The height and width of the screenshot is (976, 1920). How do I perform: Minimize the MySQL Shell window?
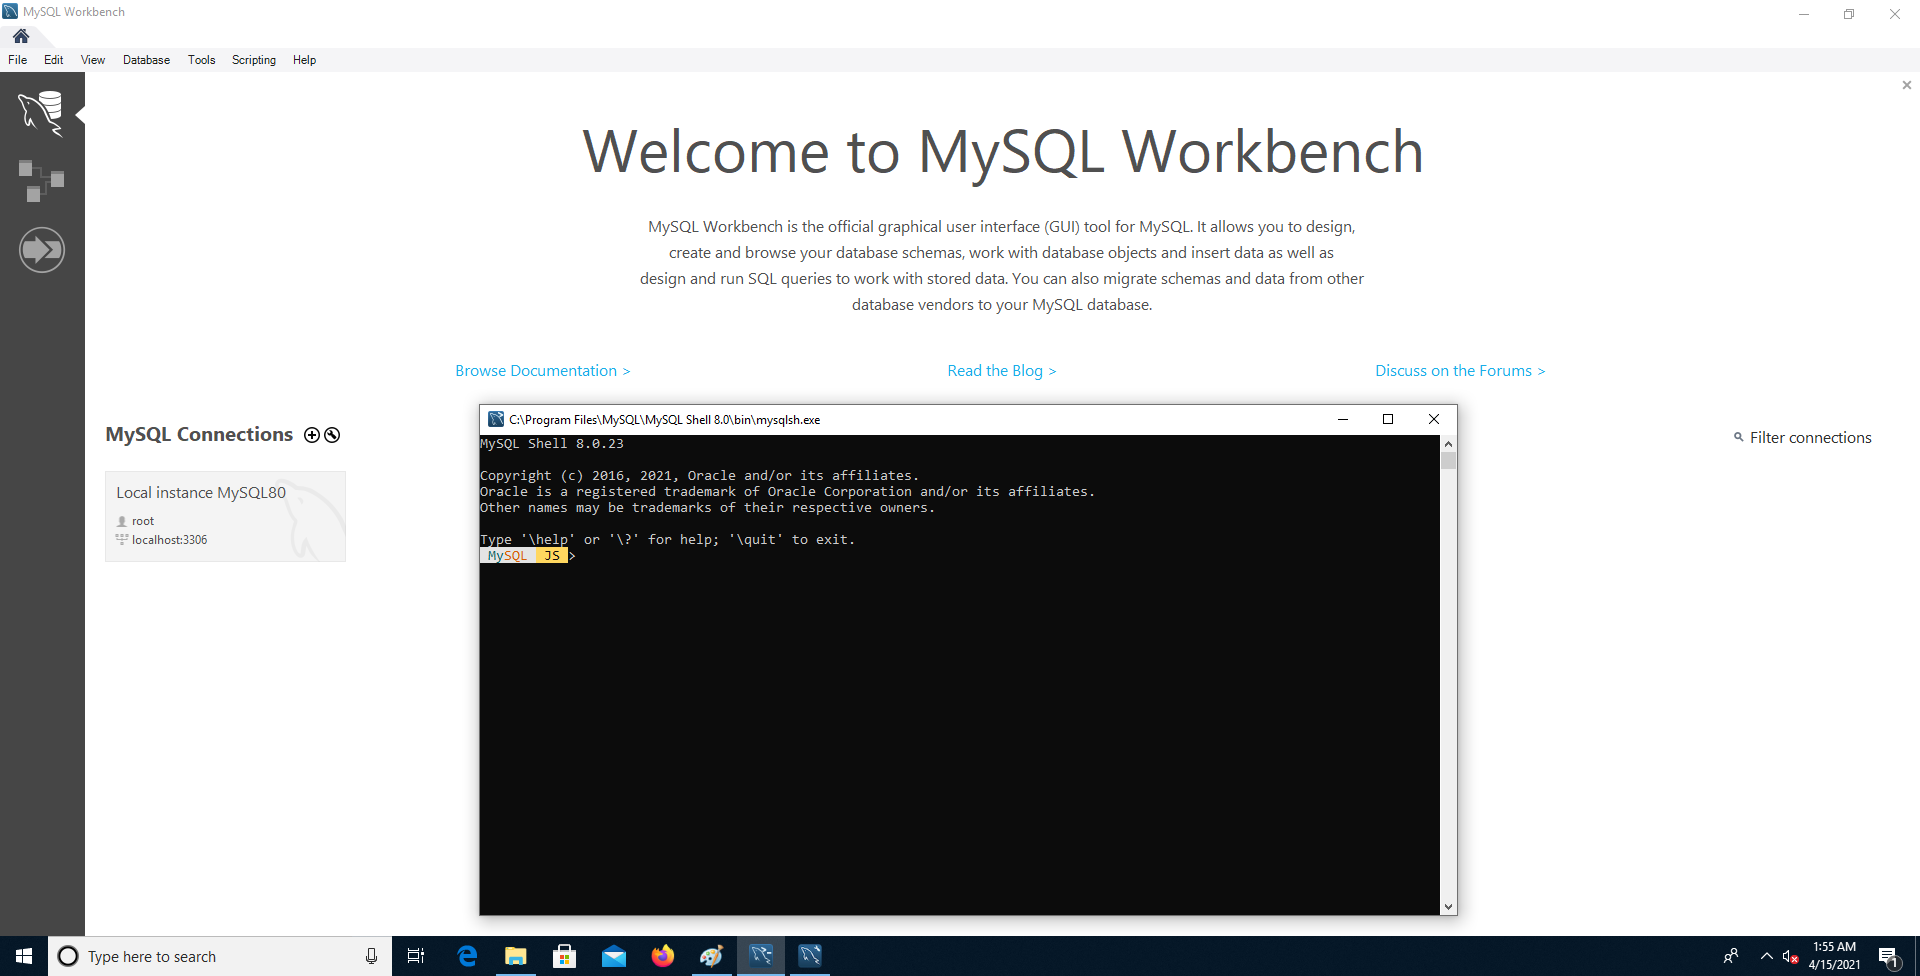pyautogui.click(x=1343, y=419)
